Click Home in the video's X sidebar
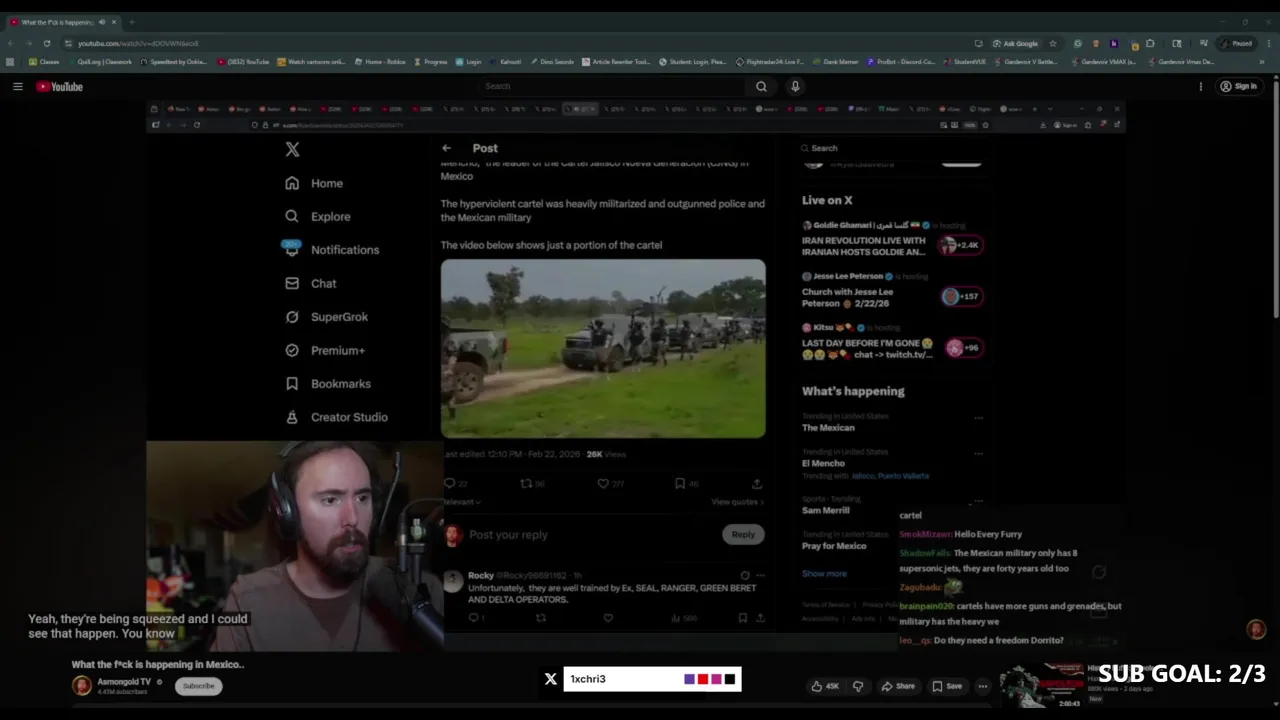 315,183
